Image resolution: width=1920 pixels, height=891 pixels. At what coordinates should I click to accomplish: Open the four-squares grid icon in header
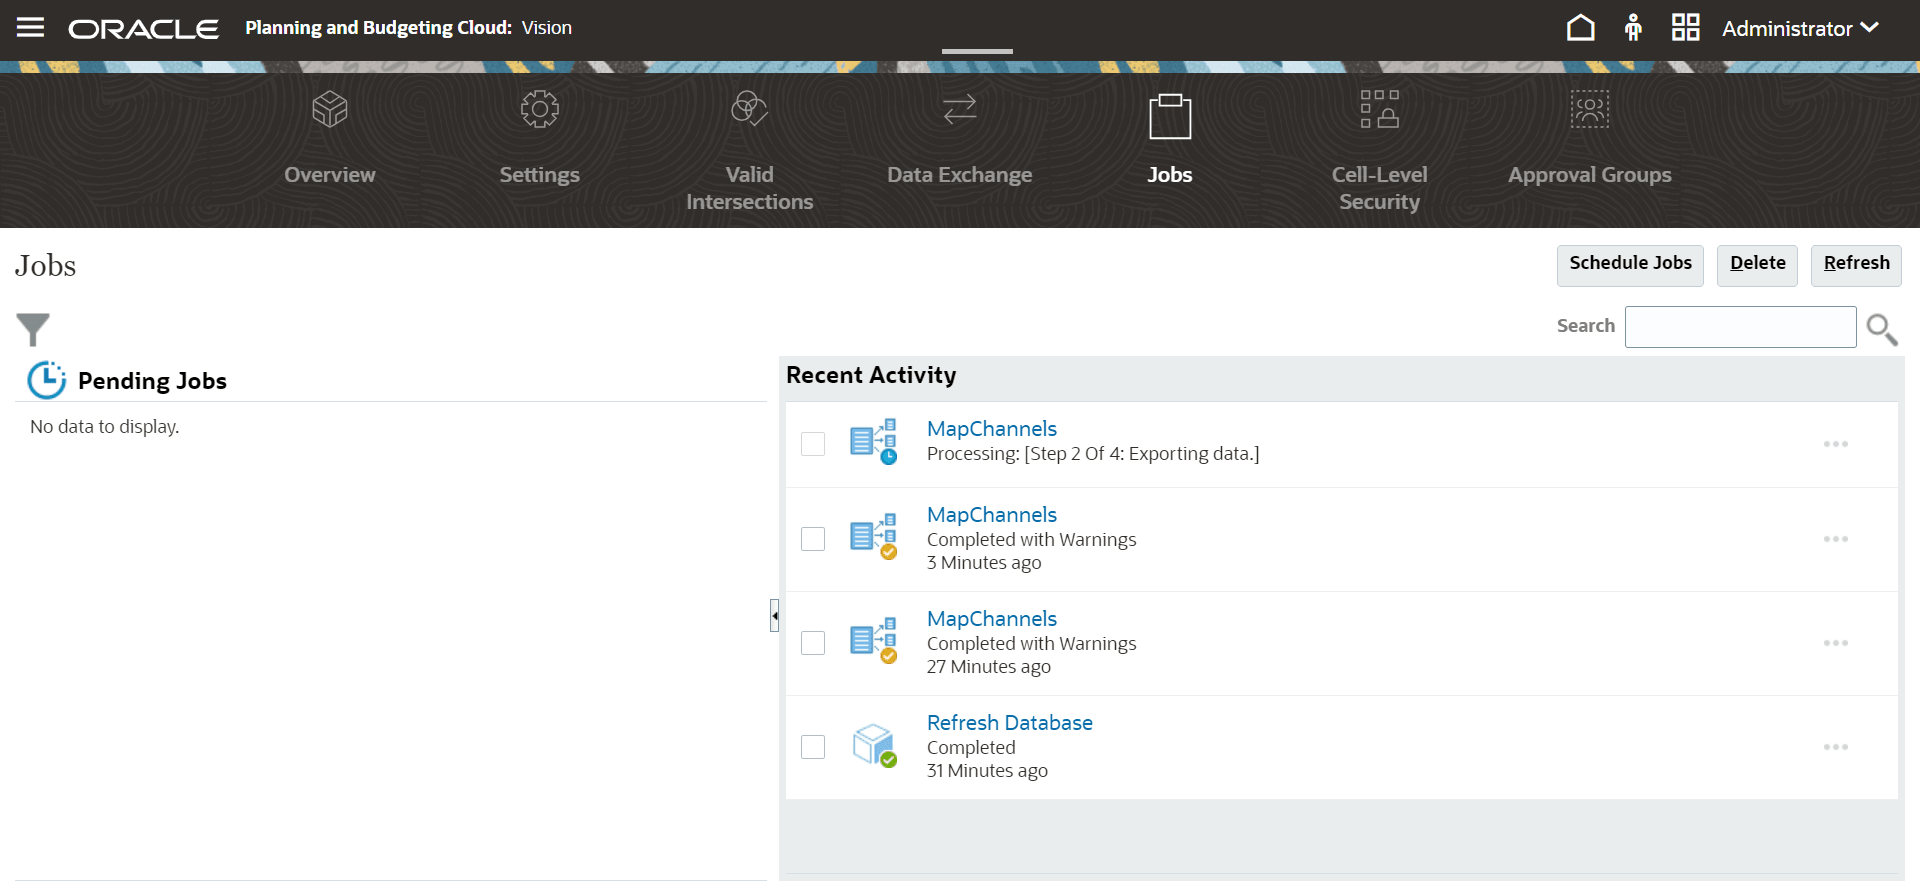(1685, 27)
